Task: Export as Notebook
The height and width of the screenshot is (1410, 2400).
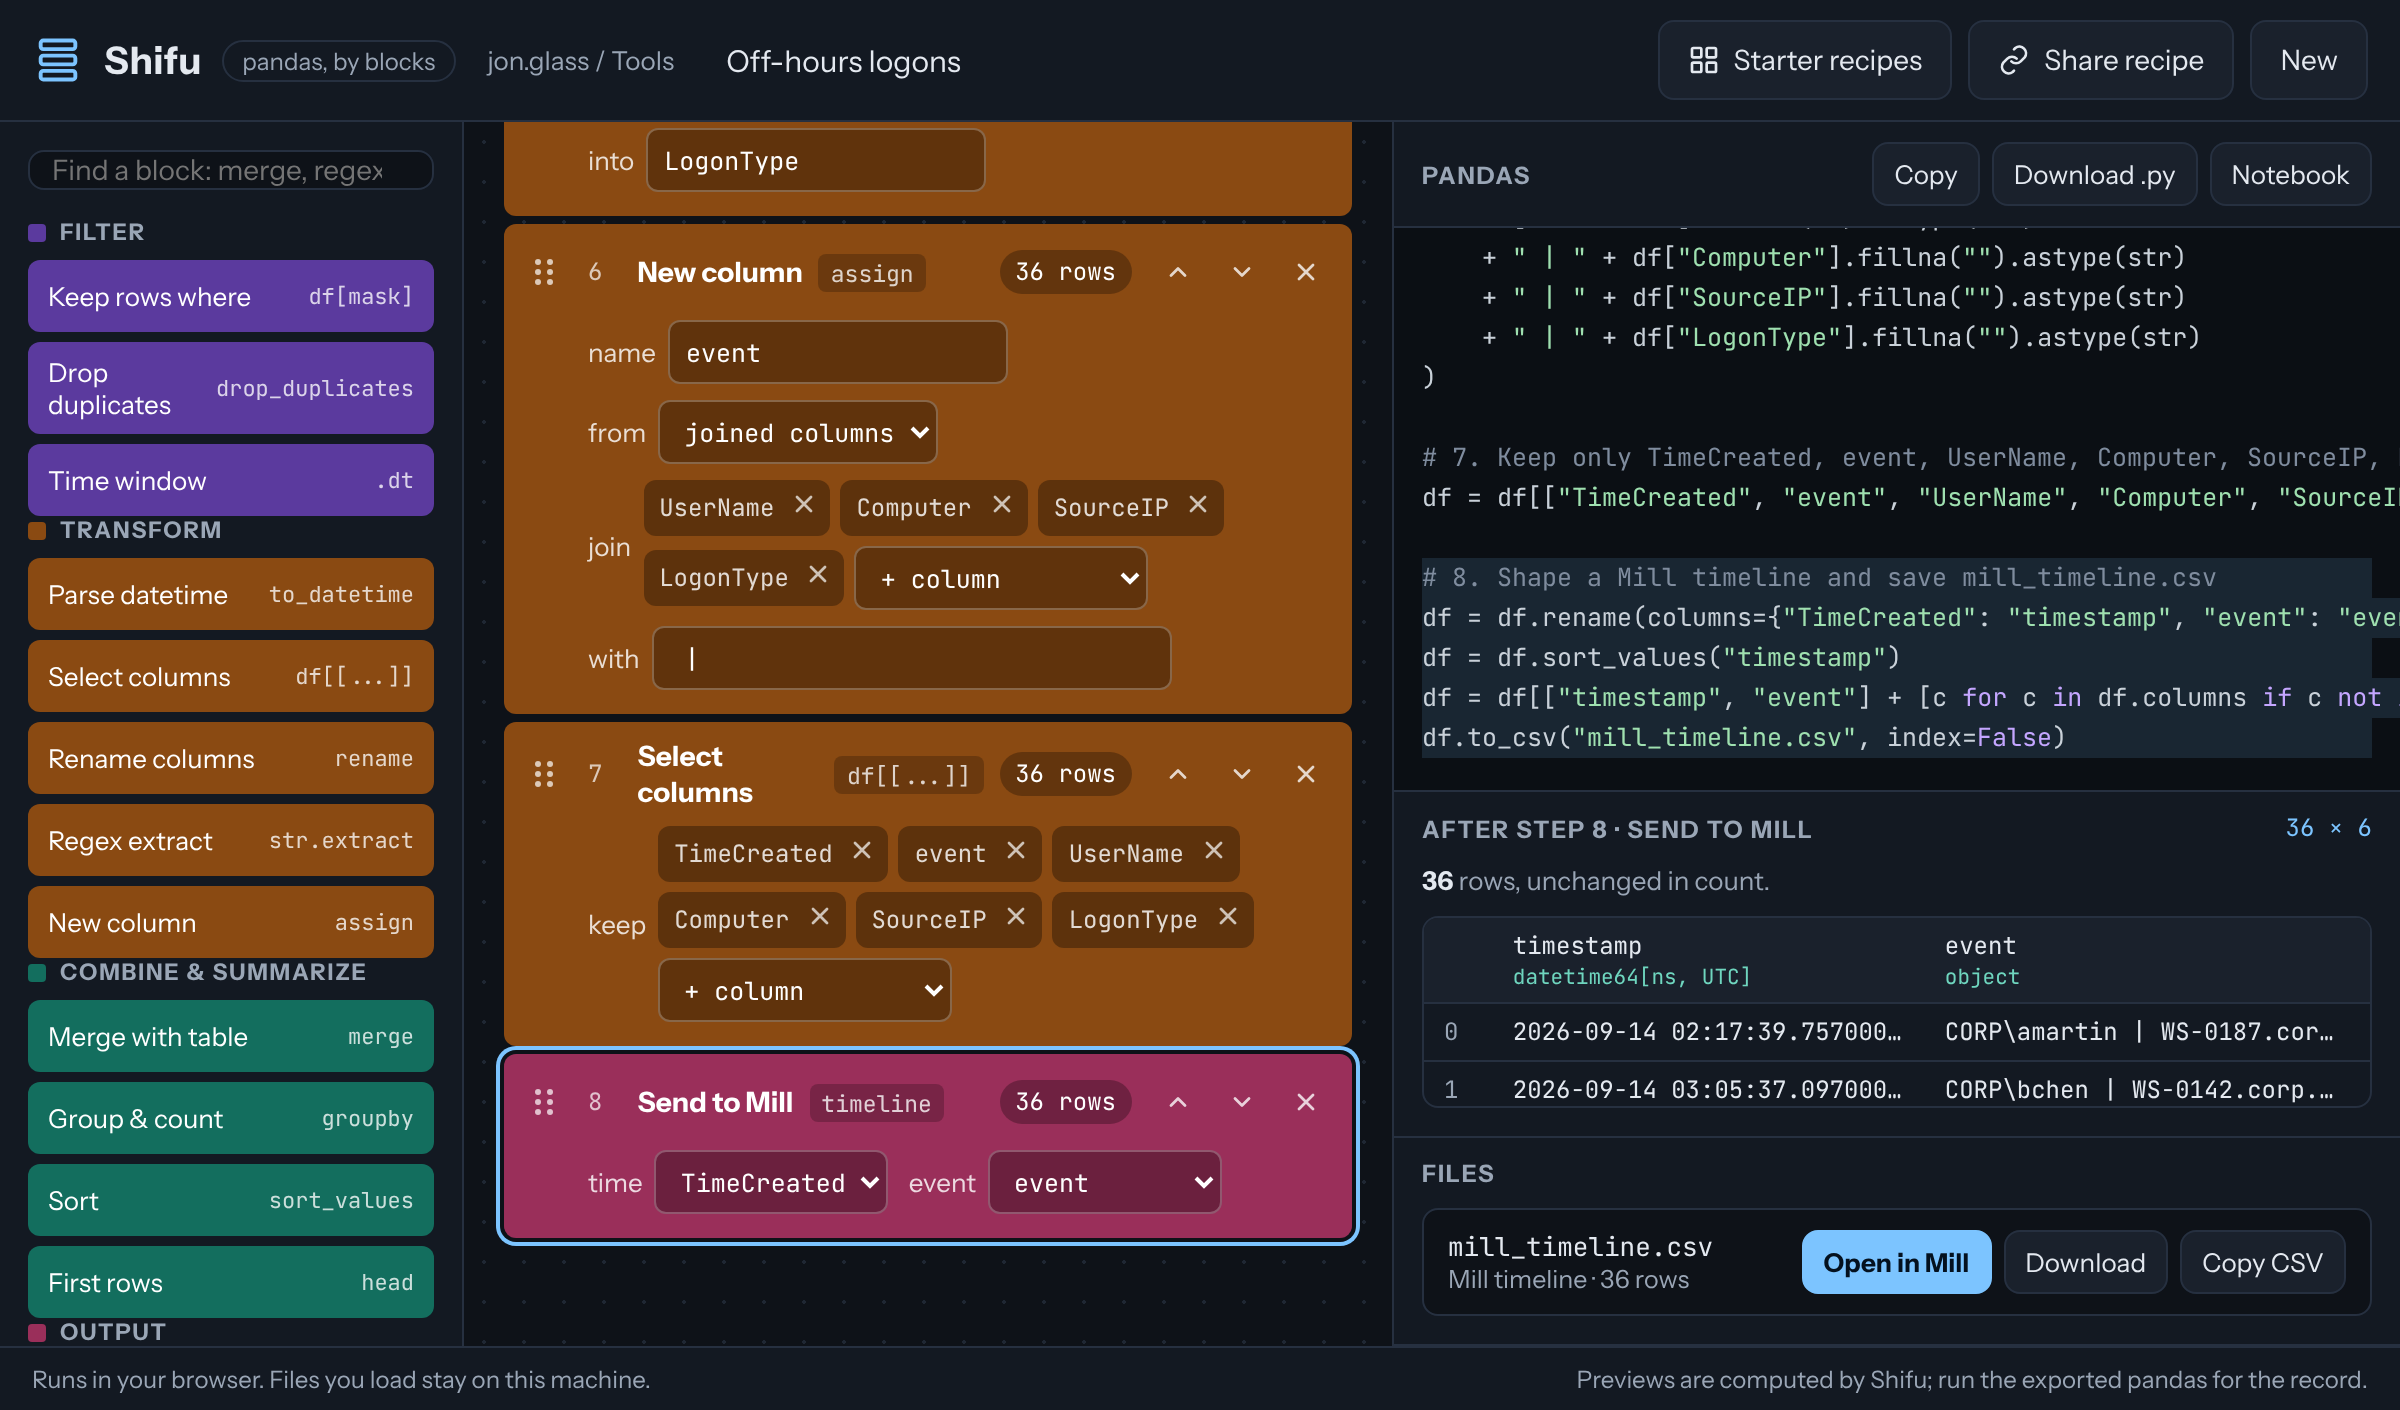Action: (2290, 175)
